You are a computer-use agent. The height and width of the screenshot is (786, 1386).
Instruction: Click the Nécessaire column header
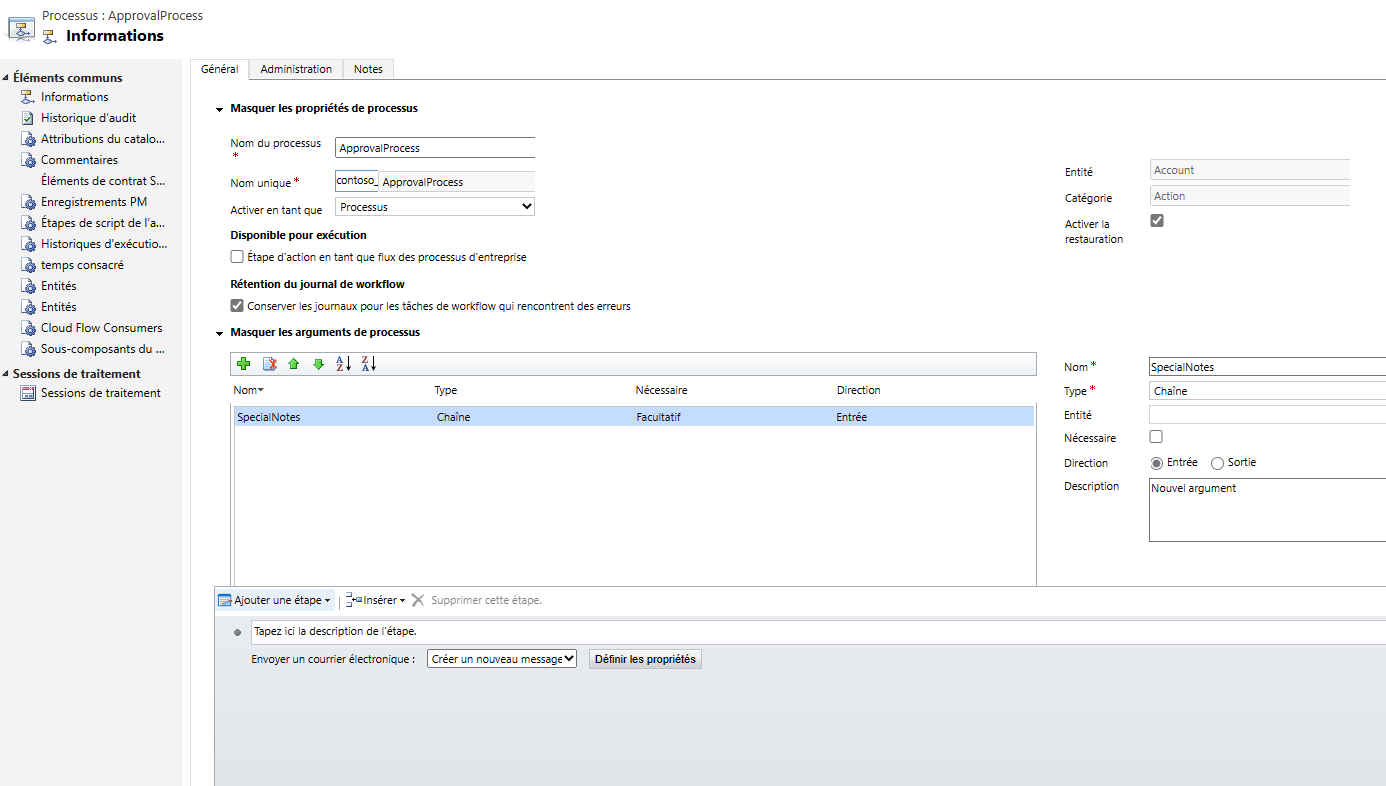click(x=661, y=390)
